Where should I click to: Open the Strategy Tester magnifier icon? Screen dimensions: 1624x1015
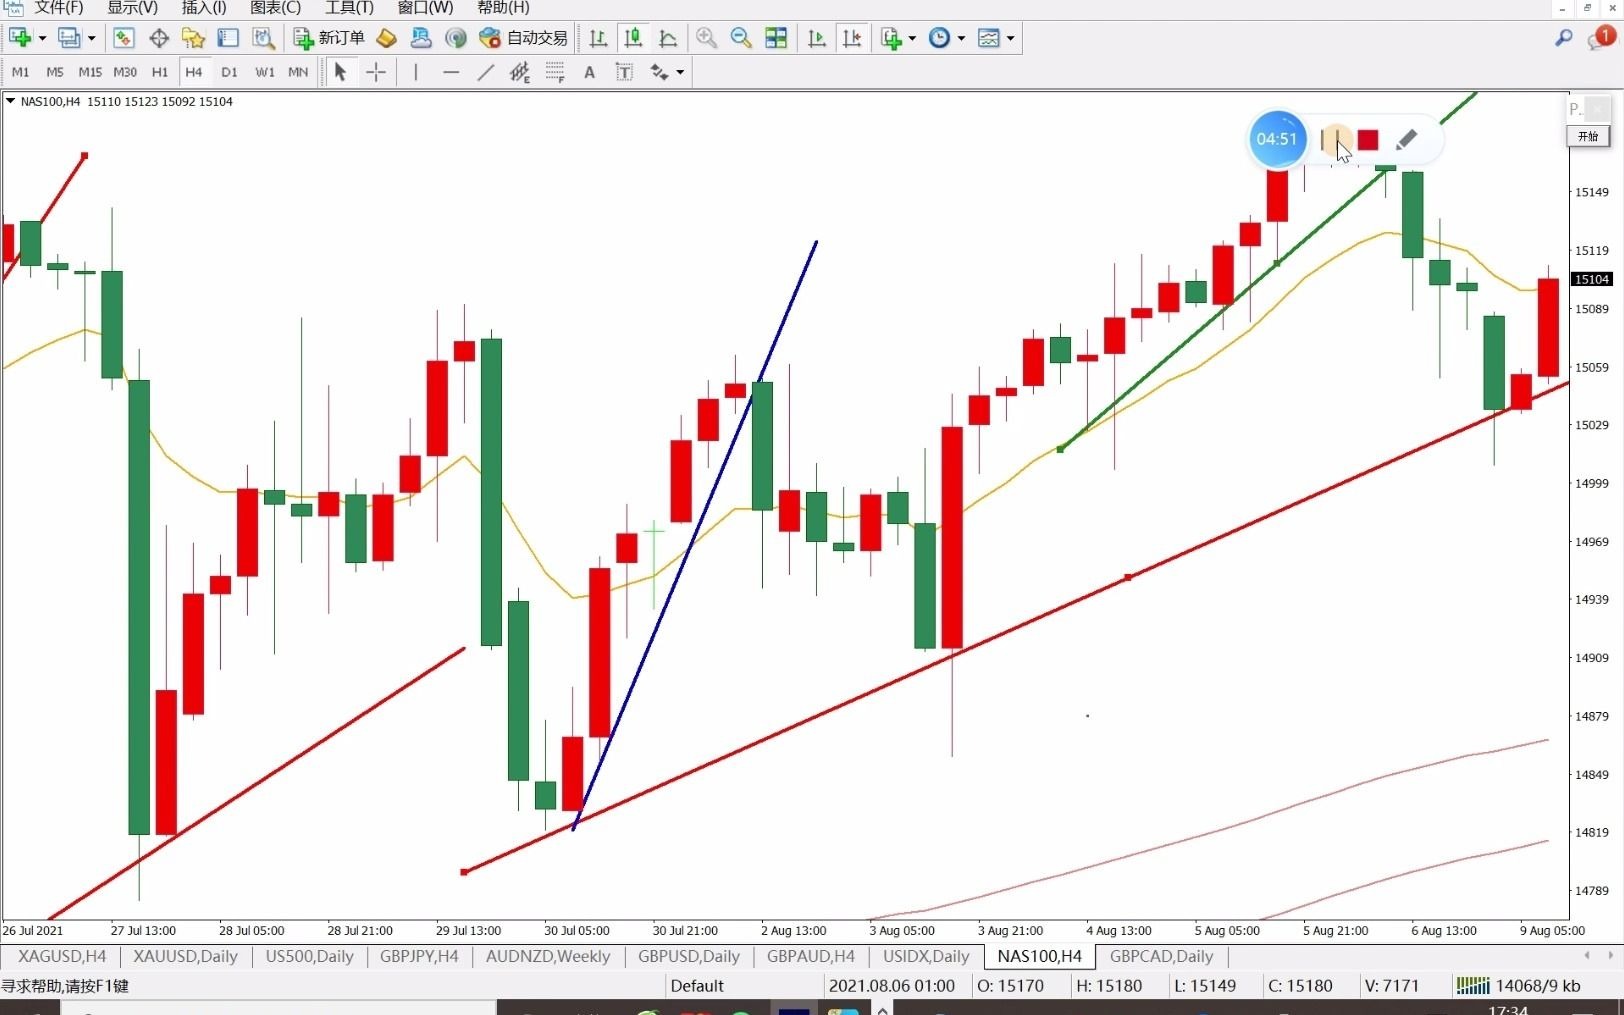click(x=263, y=38)
